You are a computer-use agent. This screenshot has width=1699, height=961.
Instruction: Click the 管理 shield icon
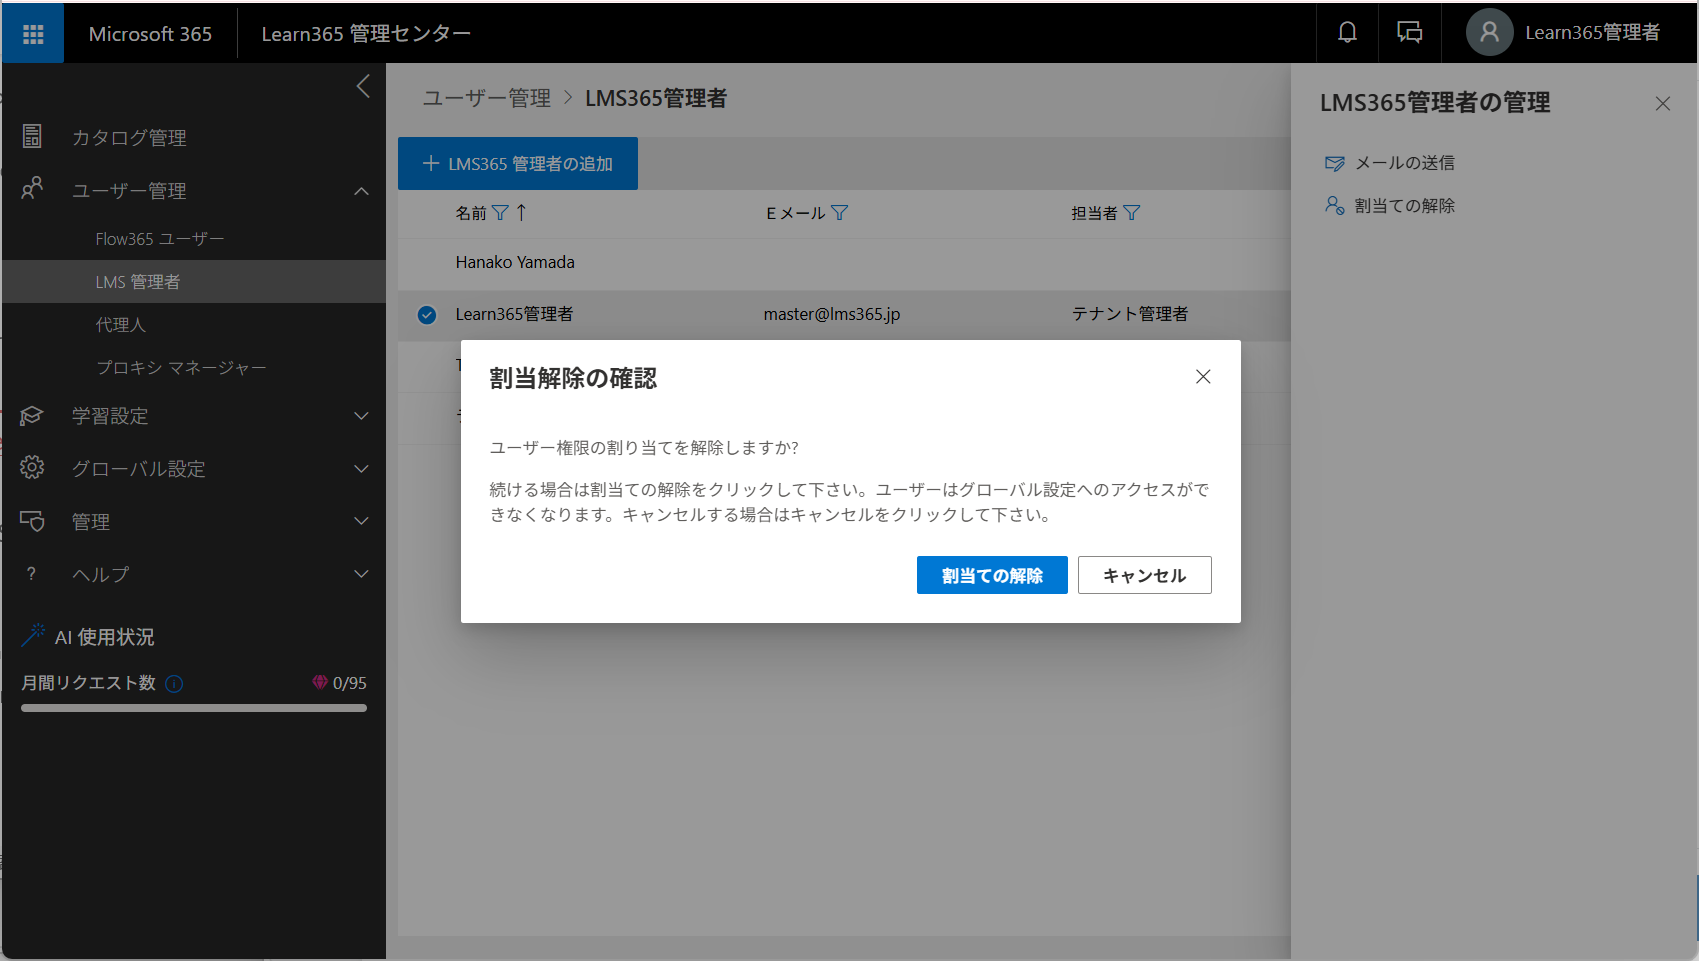tap(32, 521)
